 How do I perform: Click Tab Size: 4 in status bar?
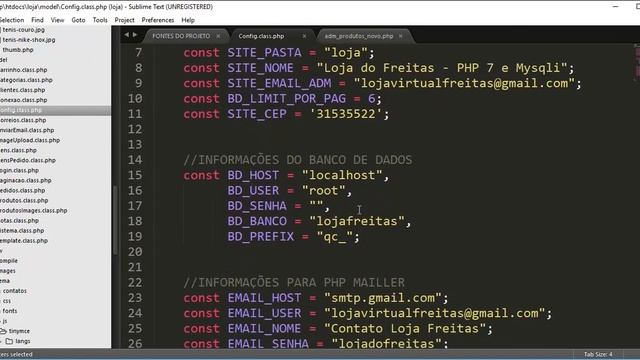tap(598, 354)
